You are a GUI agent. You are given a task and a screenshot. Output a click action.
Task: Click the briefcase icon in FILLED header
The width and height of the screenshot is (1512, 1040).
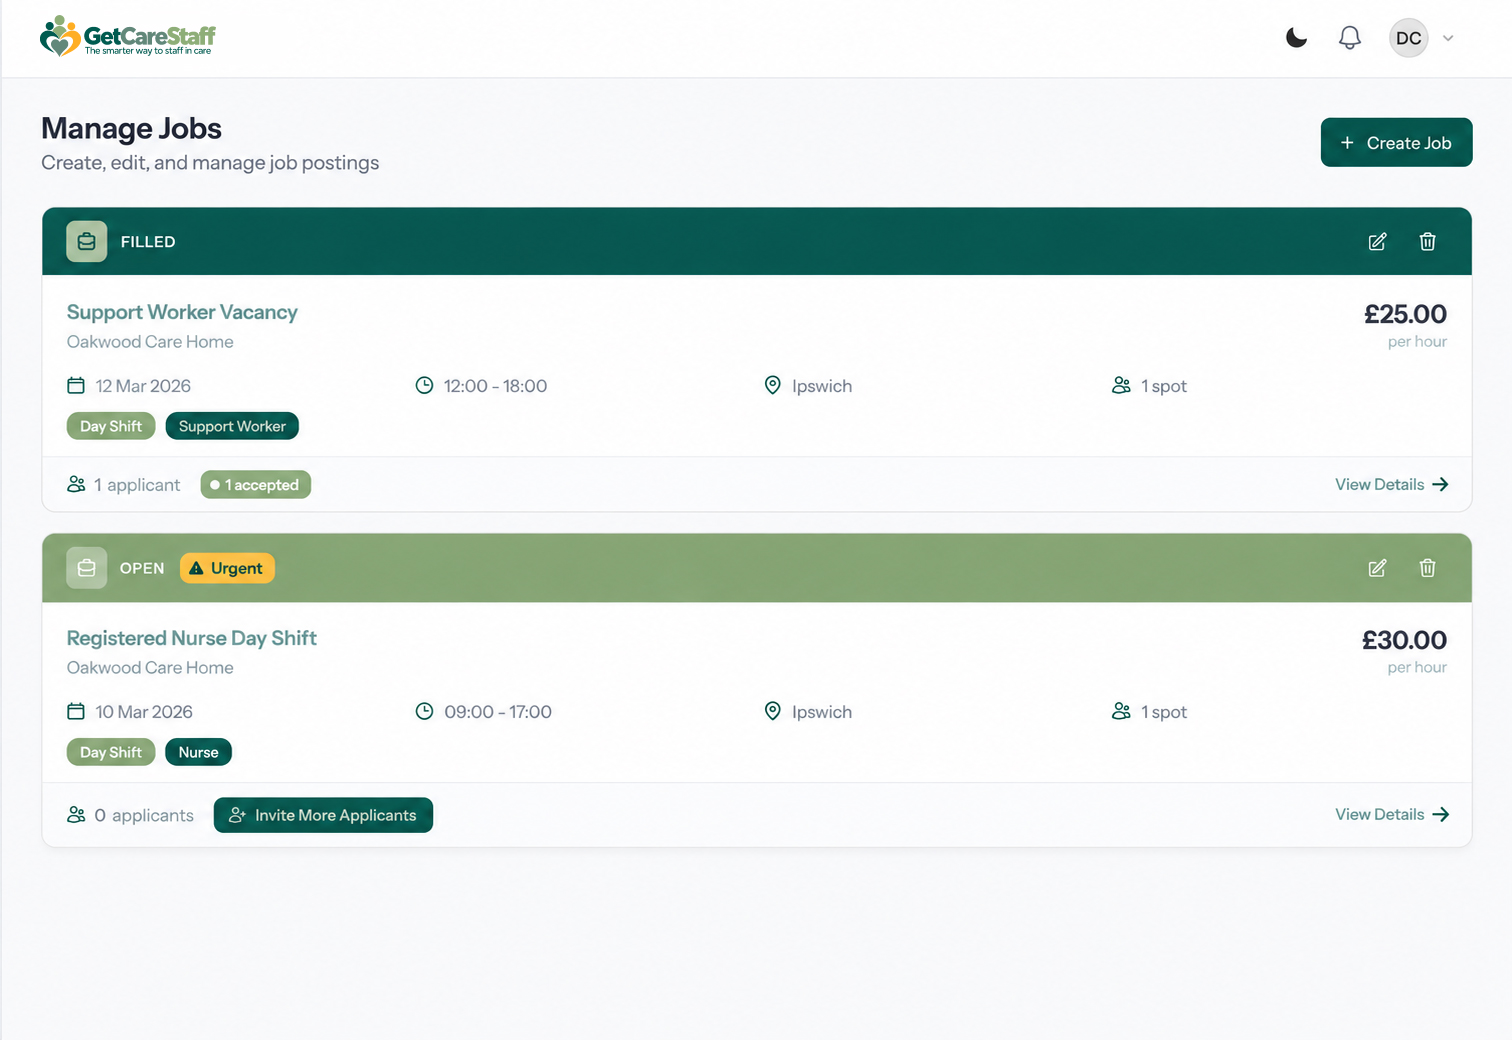pyautogui.click(x=87, y=241)
